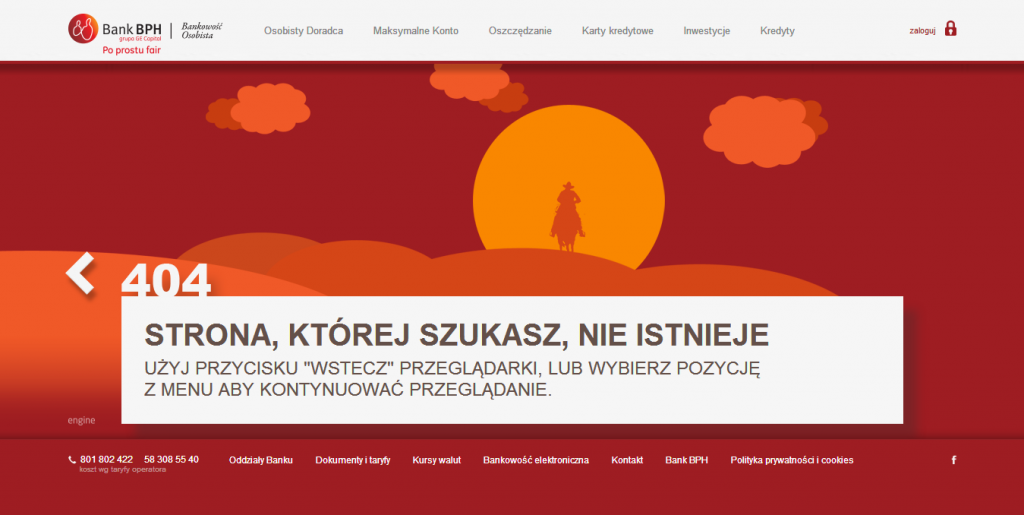Viewport: 1024px width, 515px height.
Task: Click the Bankowość Osobista header text
Action: (202, 30)
